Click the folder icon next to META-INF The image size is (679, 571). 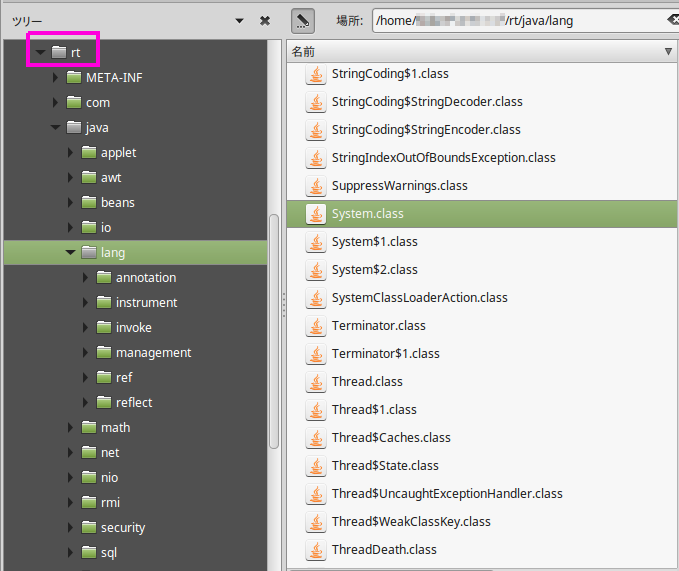[74, 78]
